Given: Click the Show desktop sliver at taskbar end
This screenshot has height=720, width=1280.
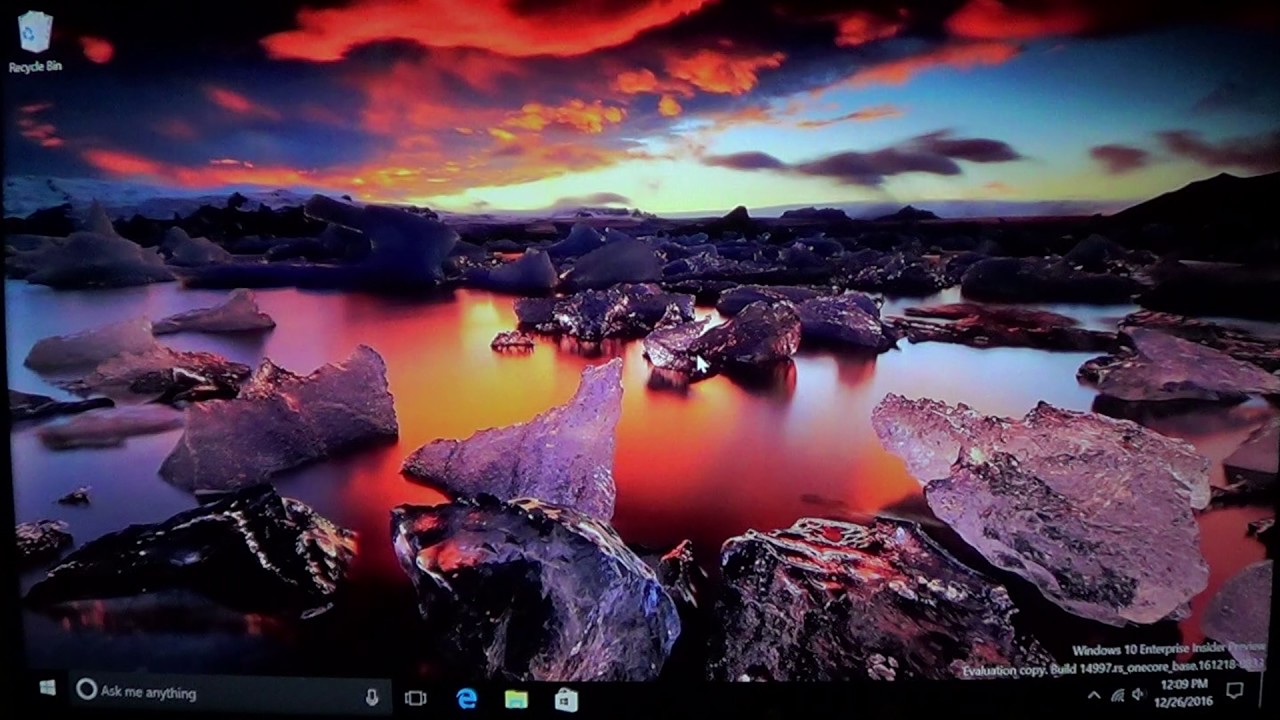Looking at the screenshot, I should (x=1261, y=690).
